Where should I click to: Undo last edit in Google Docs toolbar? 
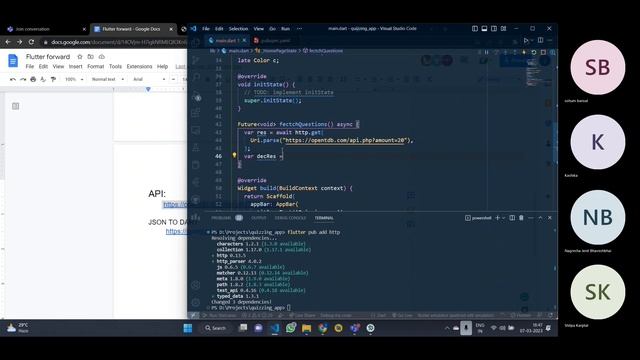point(13,79)
